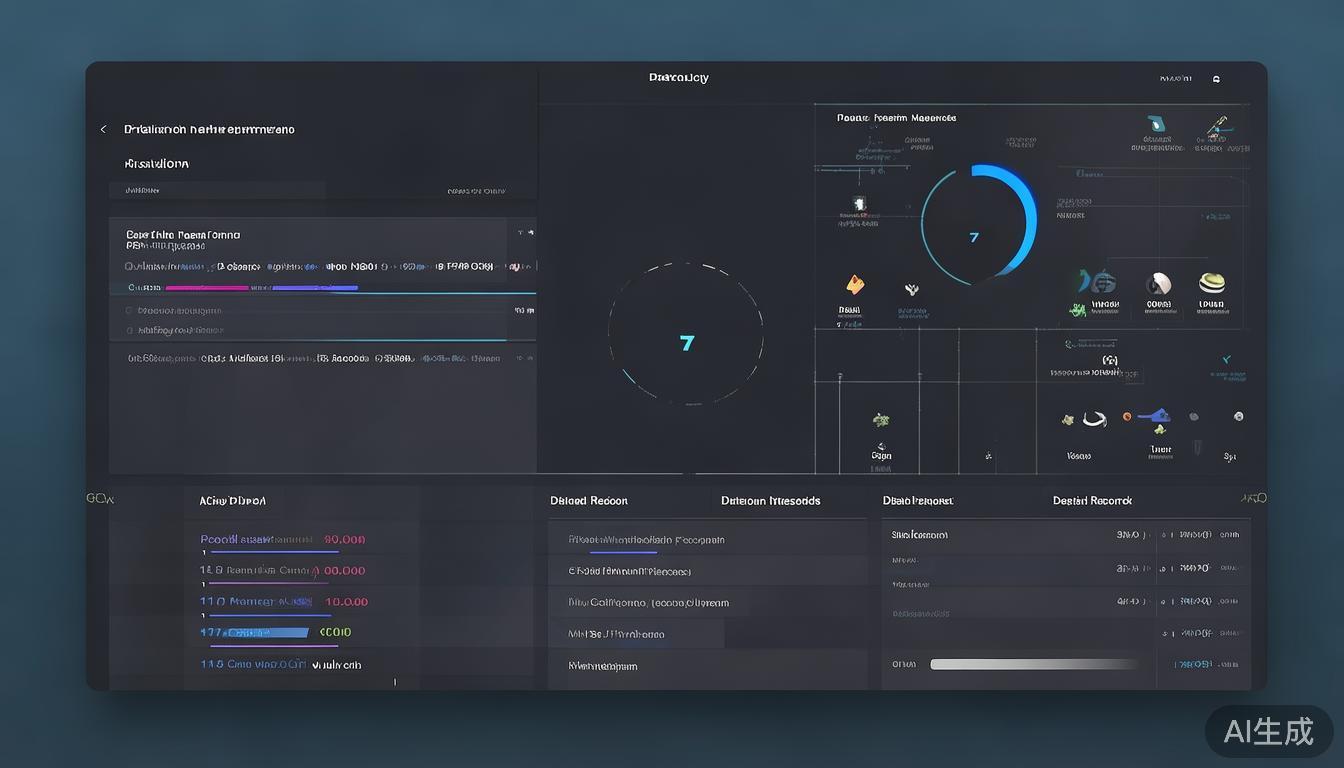This screenshot has height=768, width=1344.
Task: Toggle the second checkbox below the colored bar
Action: [x=129, y=329]
